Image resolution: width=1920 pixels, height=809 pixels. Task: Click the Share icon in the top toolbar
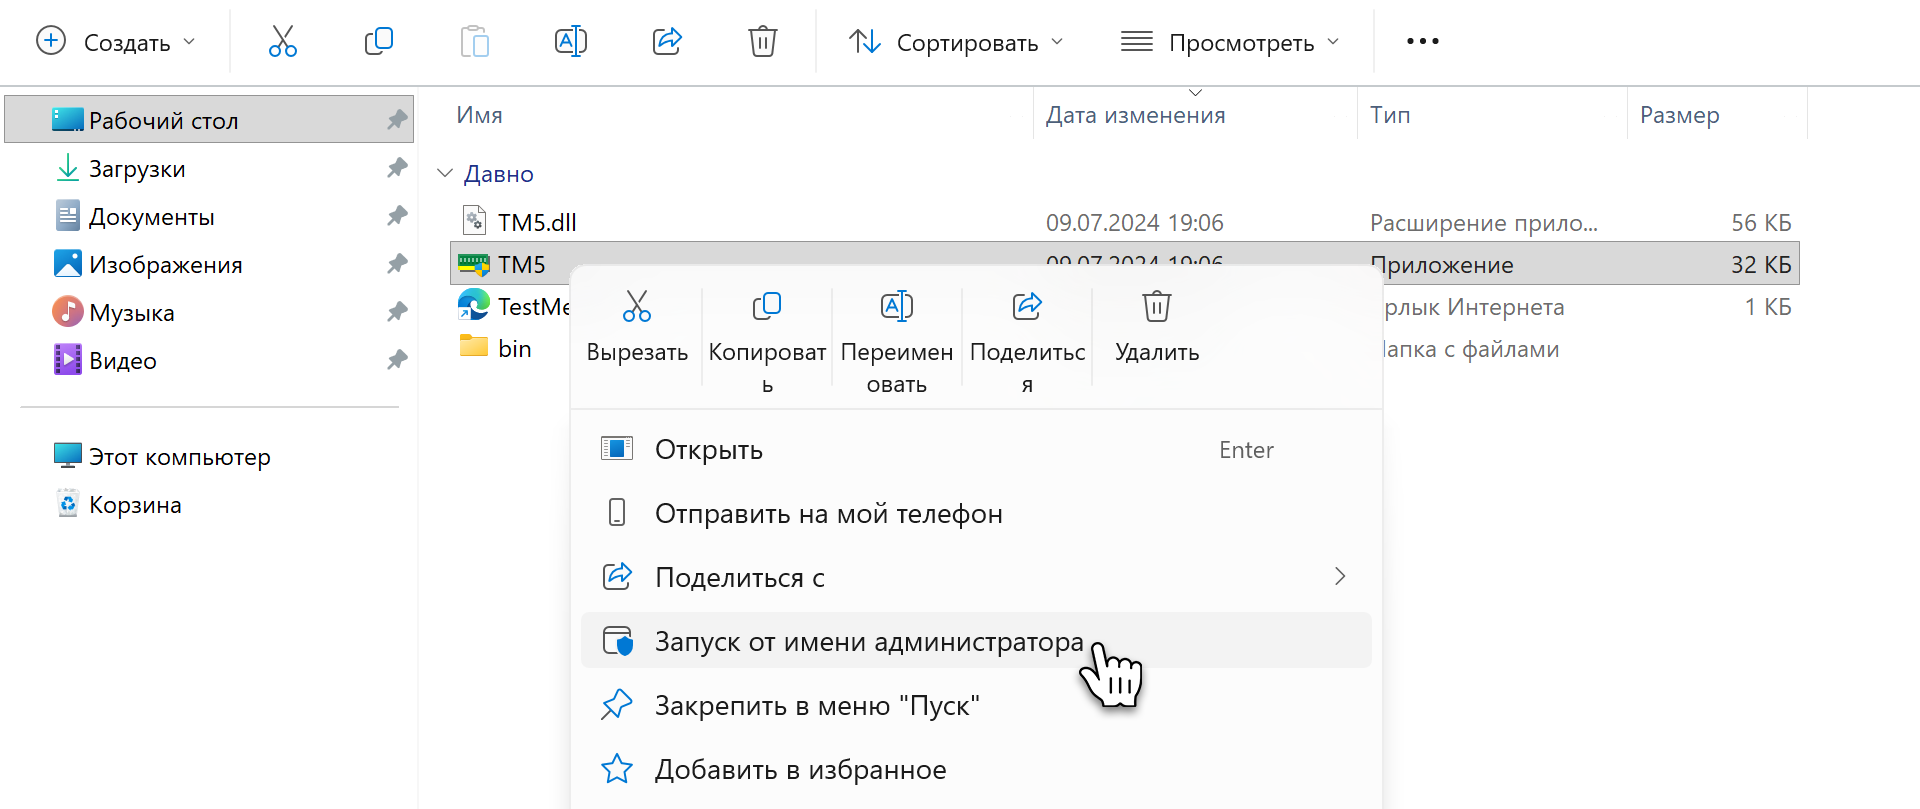[667, 42]
